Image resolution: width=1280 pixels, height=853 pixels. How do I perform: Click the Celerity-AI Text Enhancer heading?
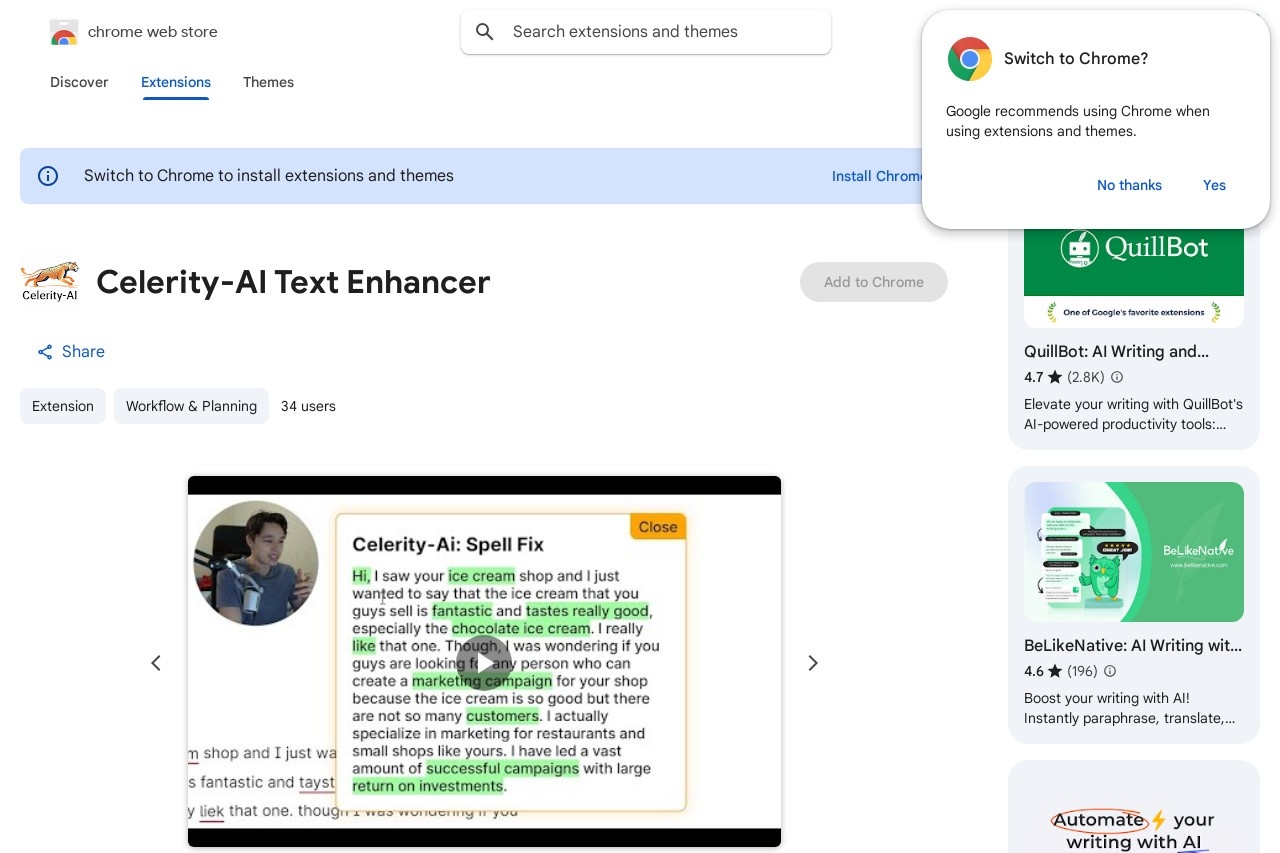coord(293,282)
